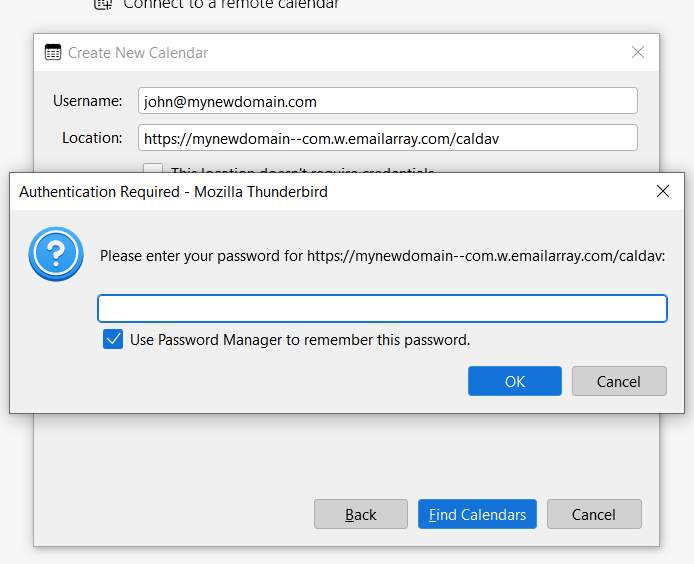
Task: Close the Create New Calendar dialog
Action: point(638,53)
